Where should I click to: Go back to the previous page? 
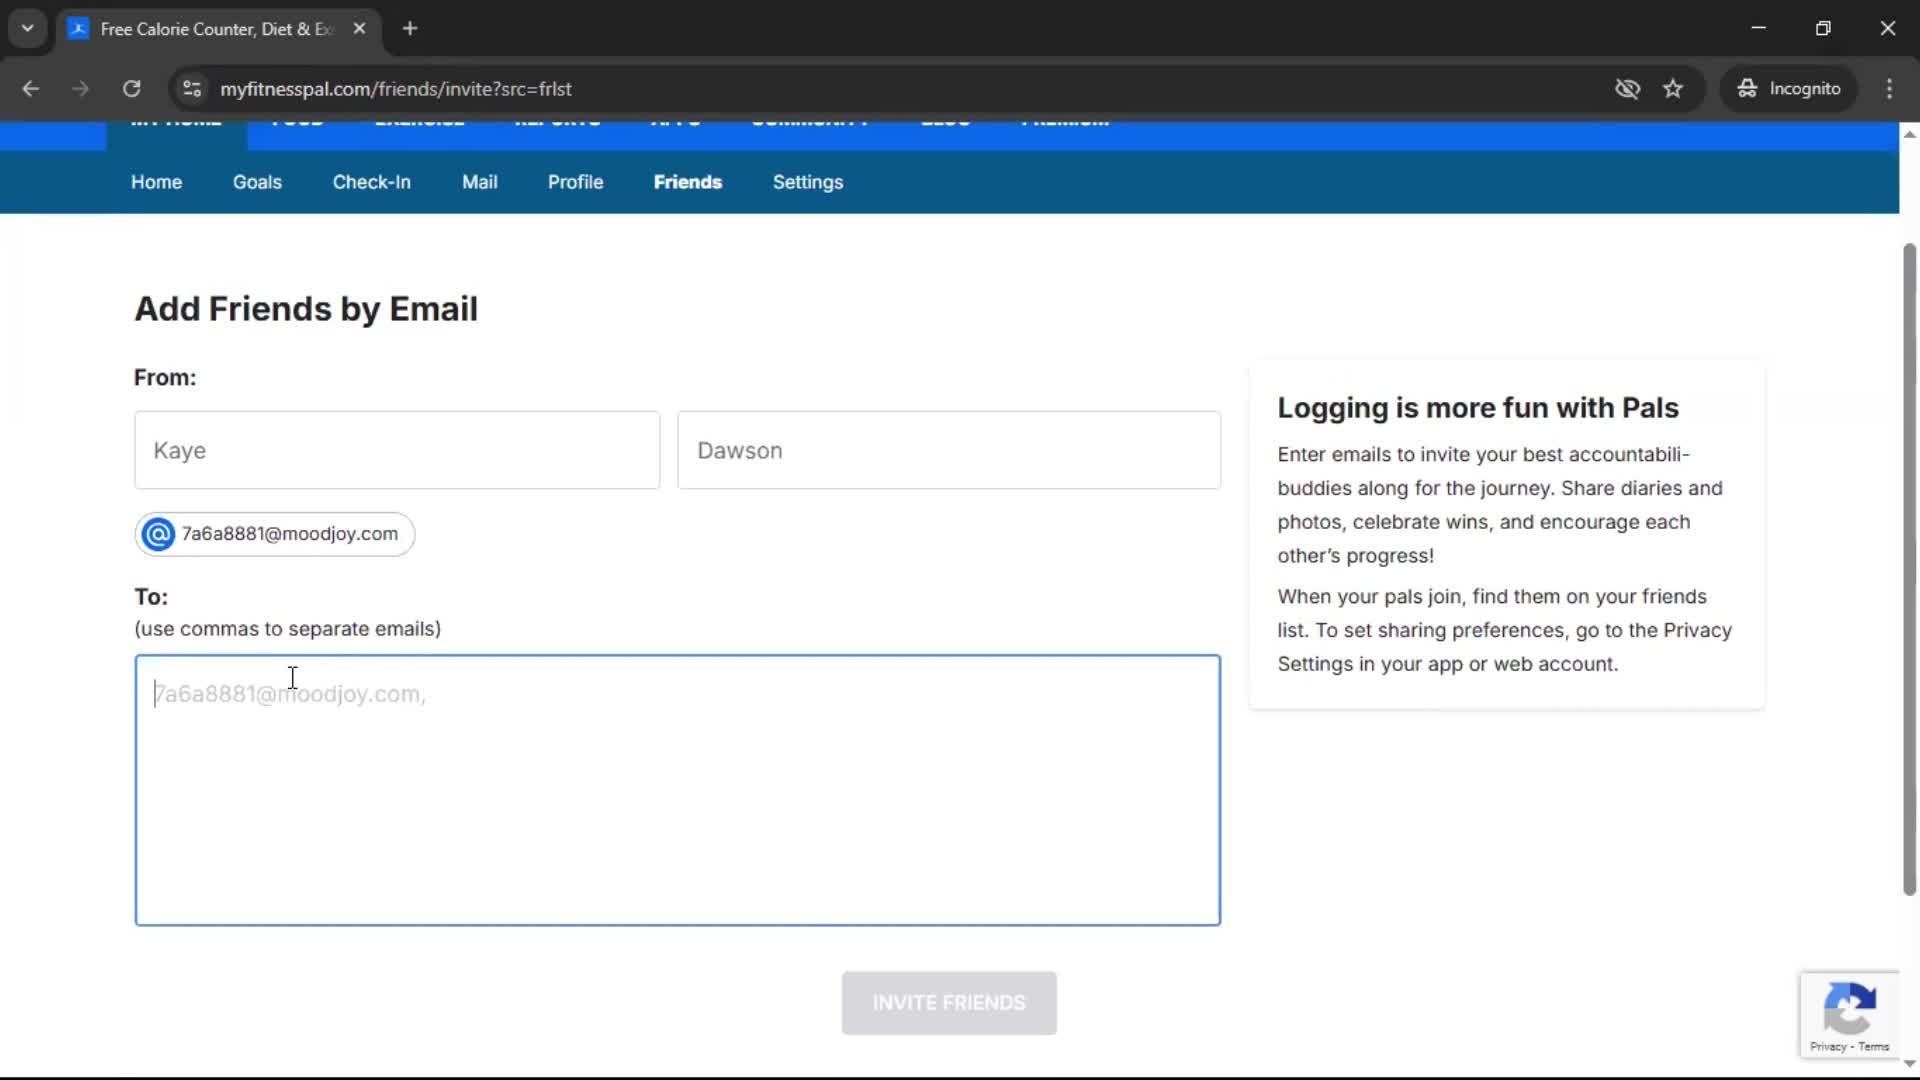[x=30, y=88]
